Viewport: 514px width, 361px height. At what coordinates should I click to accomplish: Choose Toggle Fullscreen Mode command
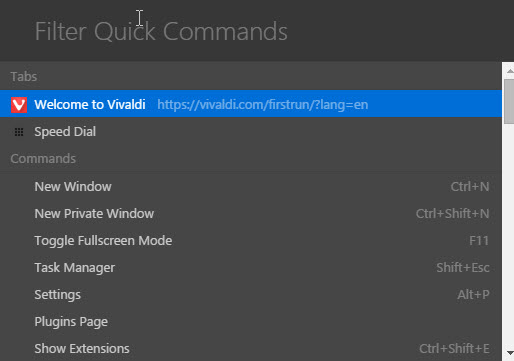click(x=251, y=241)
